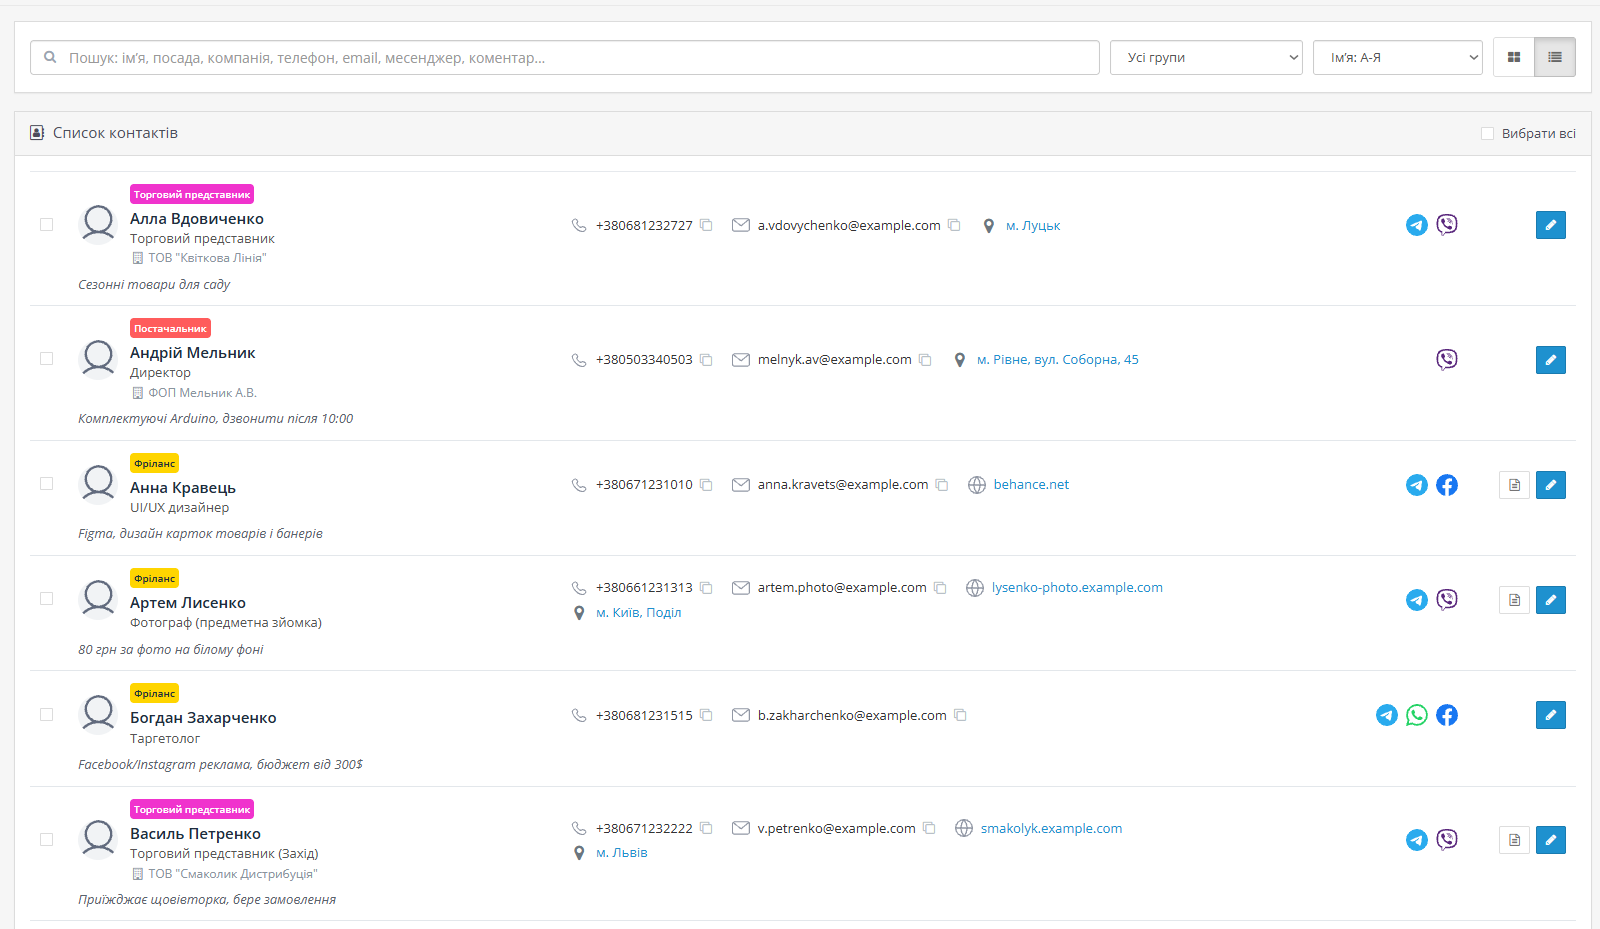
Task: Switch to grid card view
Action: coord(1514,58)
